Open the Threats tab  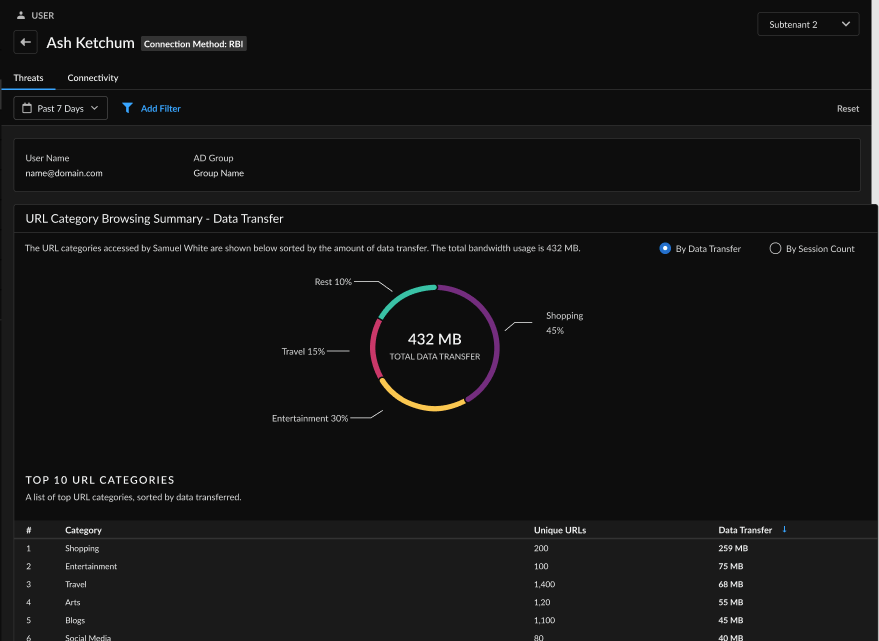(28, 78)
